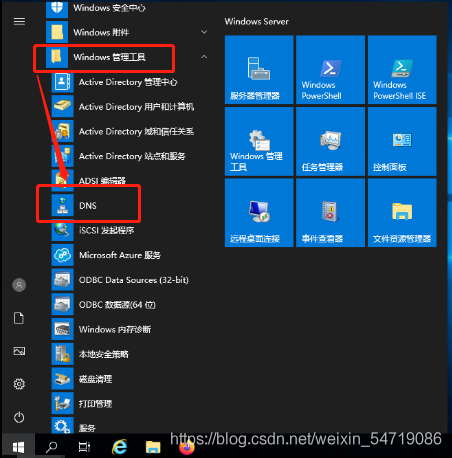Viewport: 452px width, 458px height.
Task: Launch 远程桌面连接 tile
Action: 259,213
